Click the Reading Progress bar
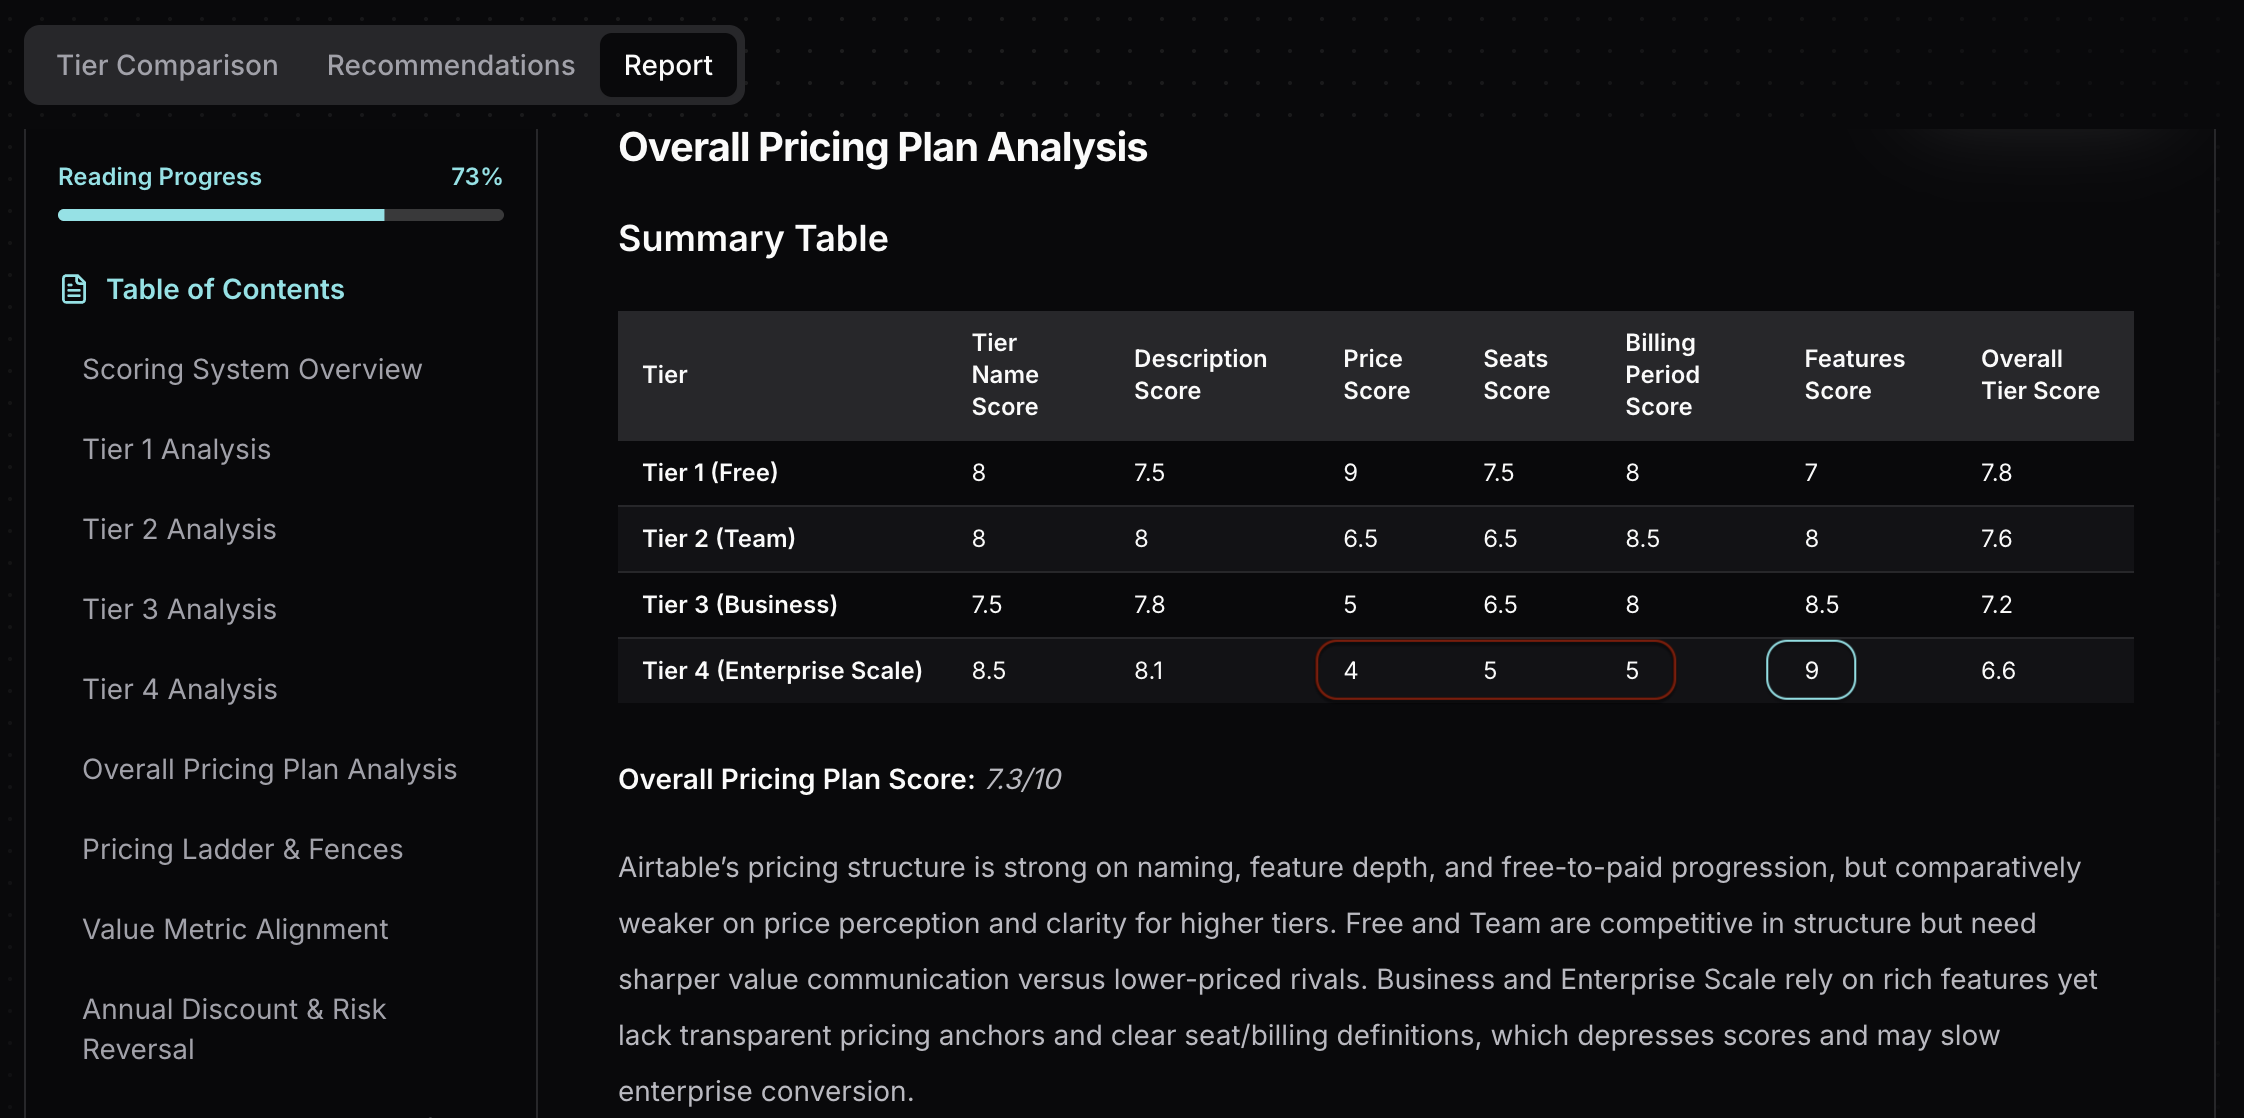The width and height of the screenshot is (2244, 1118). point(280,215)
